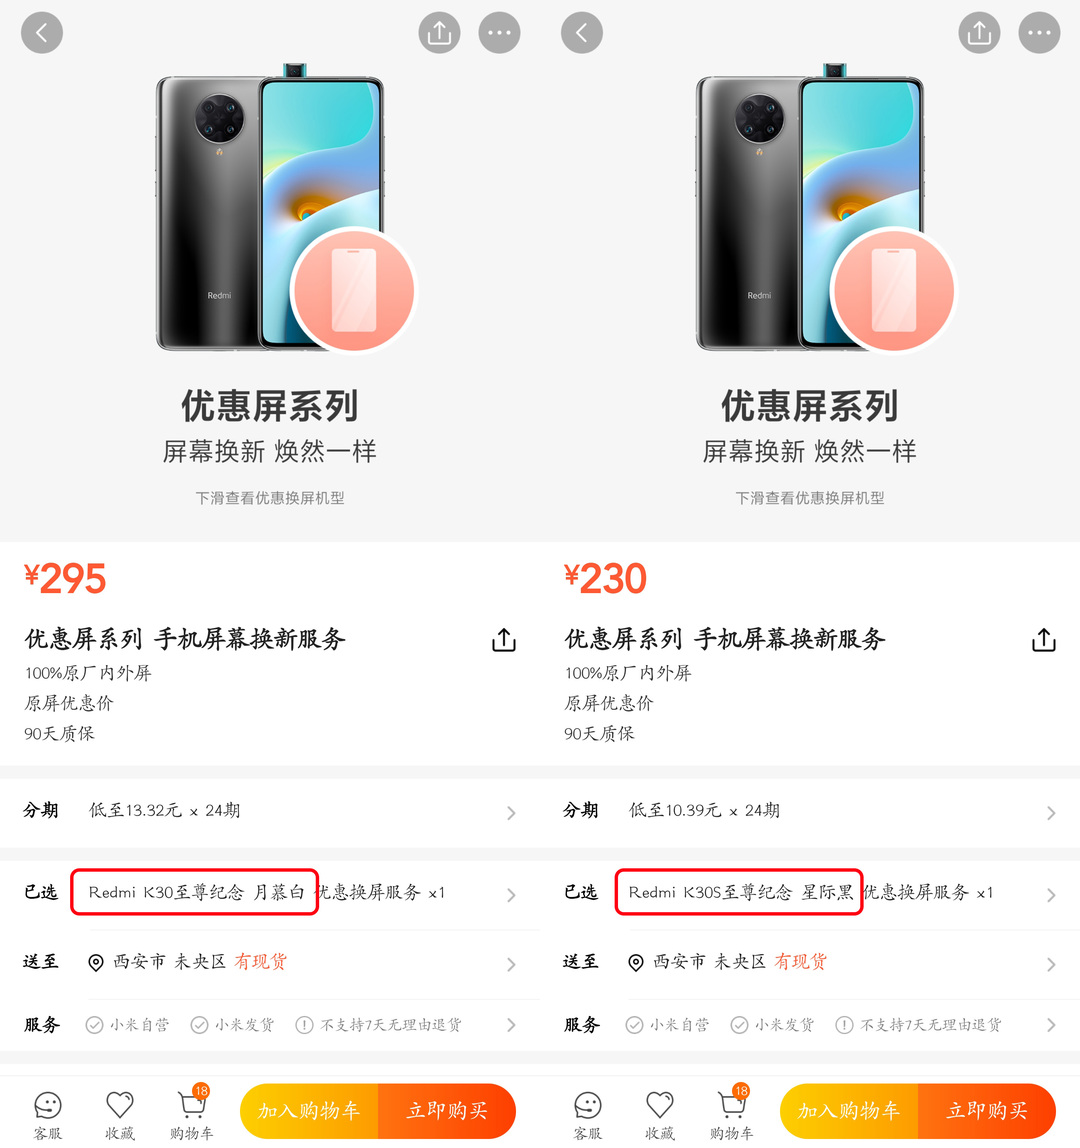
Task: Tap the location pin icon for 西安市 on the left page
Action: (96, 963)
